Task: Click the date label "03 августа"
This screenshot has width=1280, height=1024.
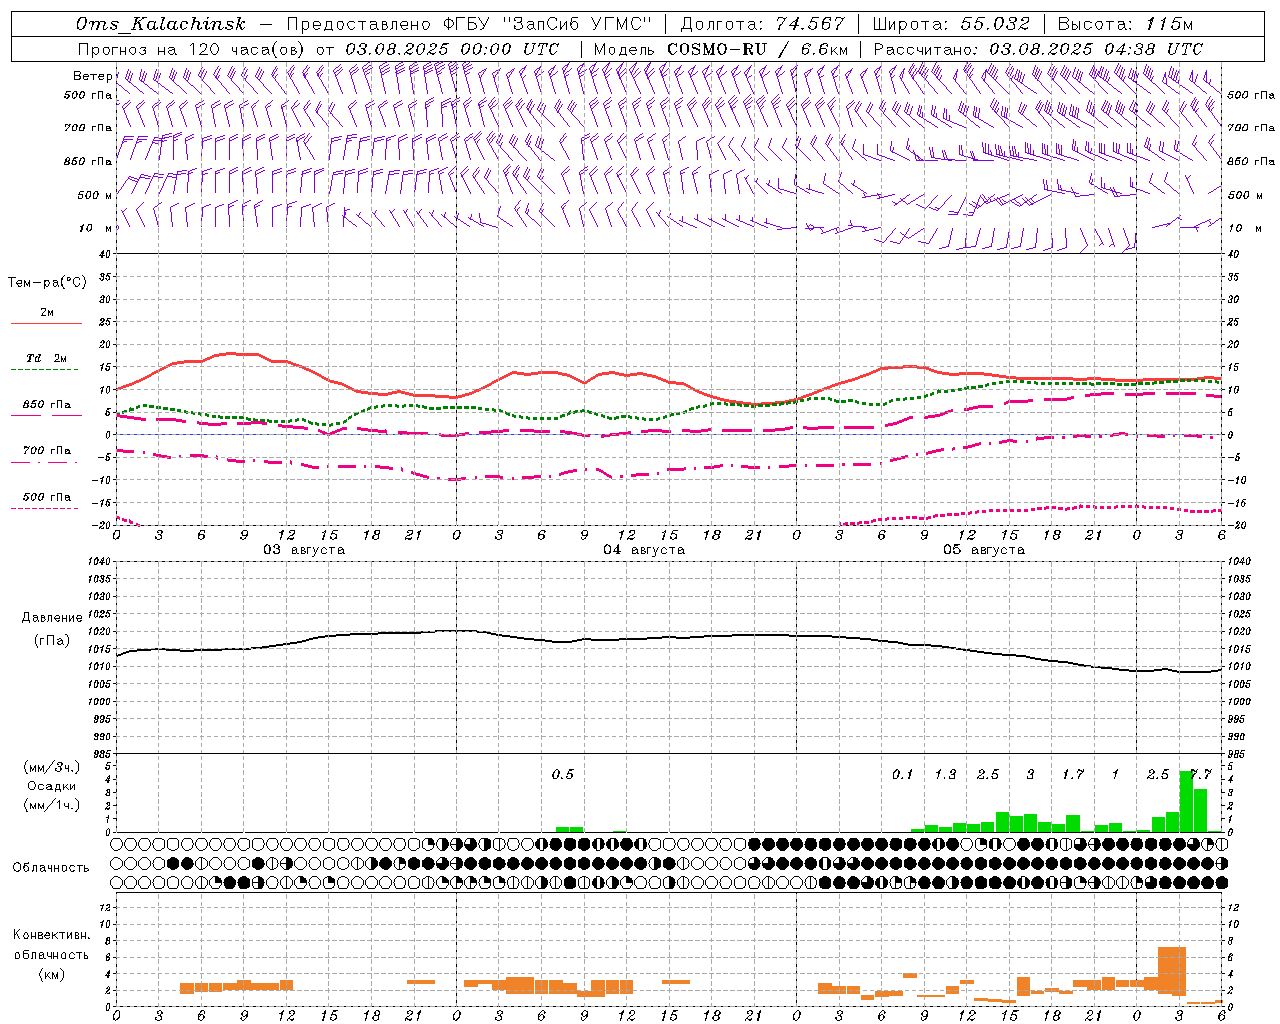Action: pos(304,550)
